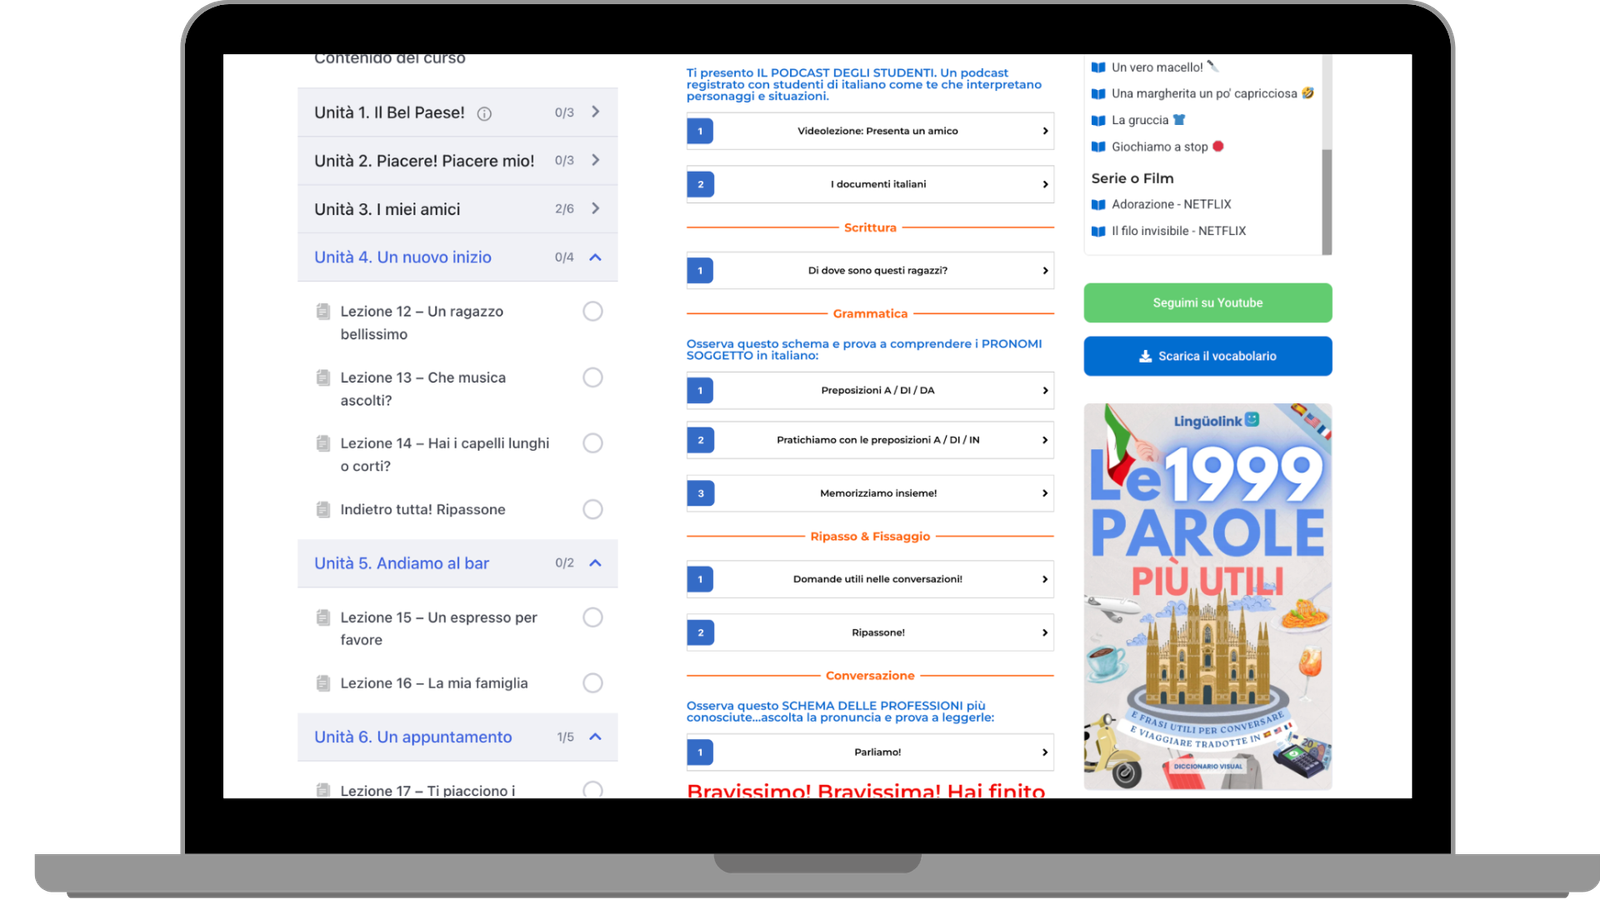The image size is (1600, 900).
Task: Click the document icon beside Lezione 15
Action: pyautogui.click(x=323, y=617)
